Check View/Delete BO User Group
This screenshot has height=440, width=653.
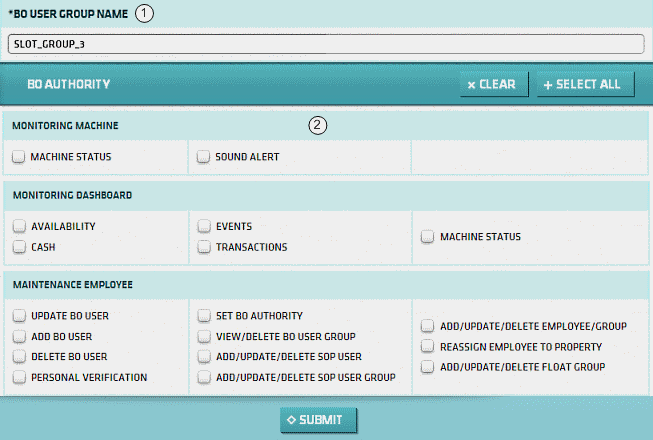point(203,336)
